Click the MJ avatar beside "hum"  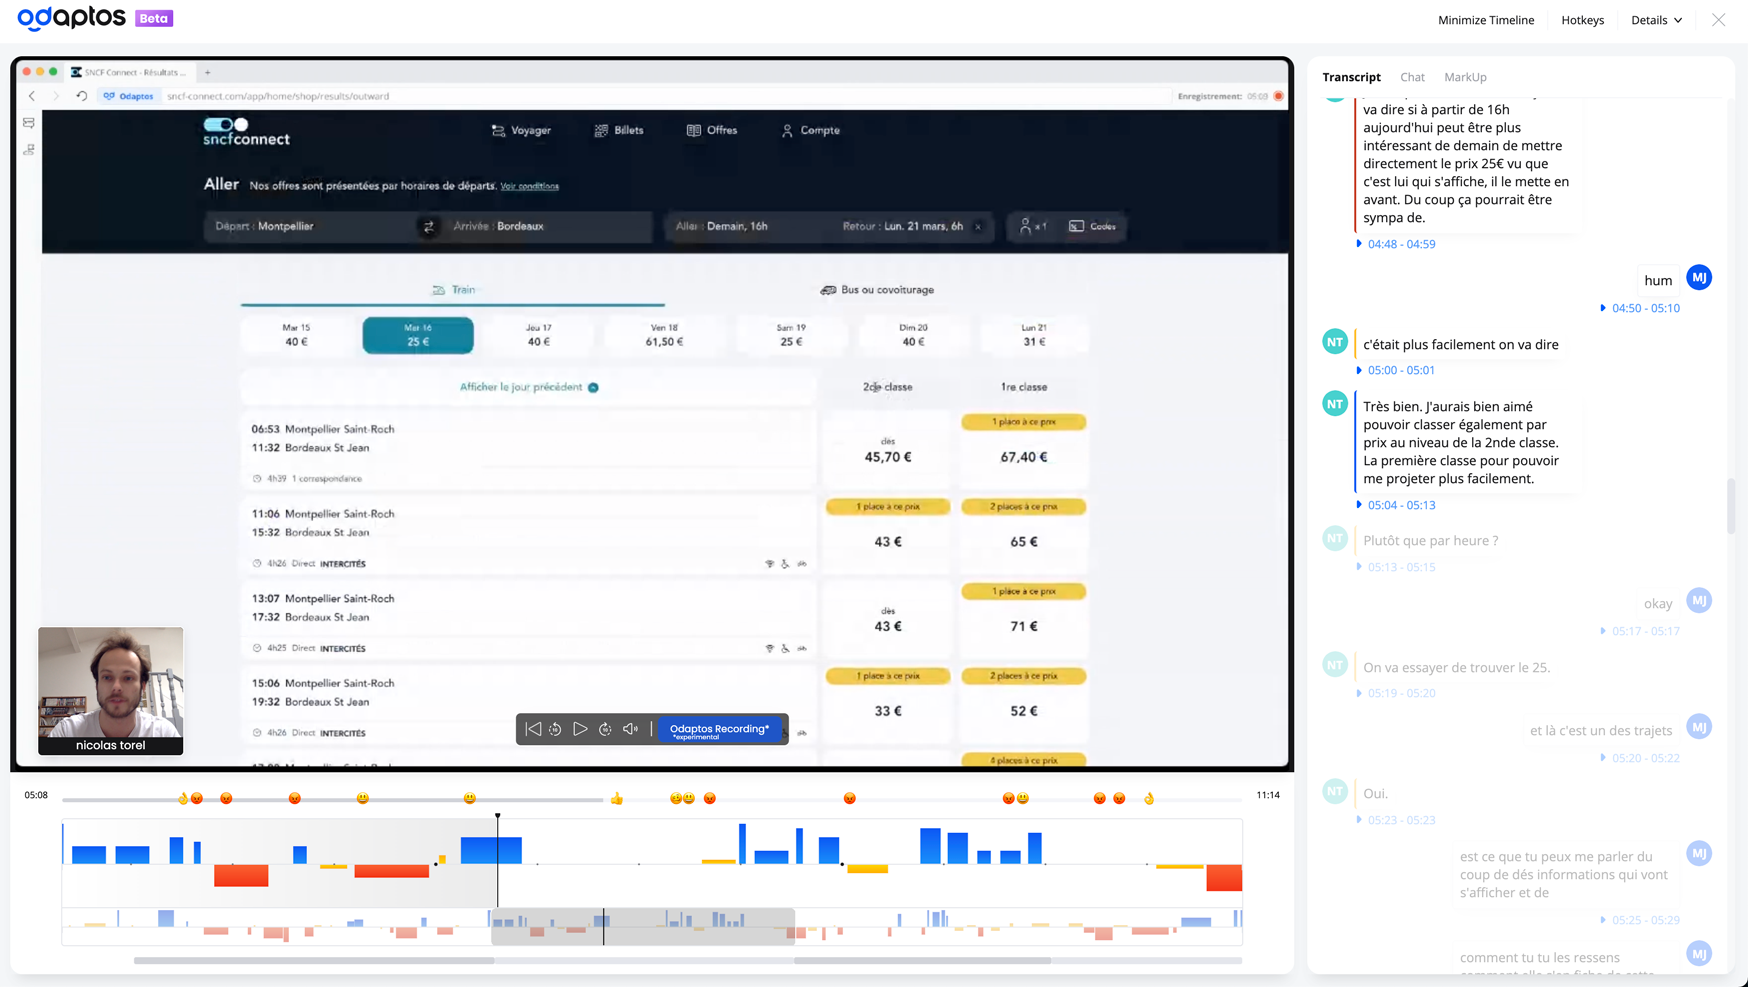[x=1698, y=278]
